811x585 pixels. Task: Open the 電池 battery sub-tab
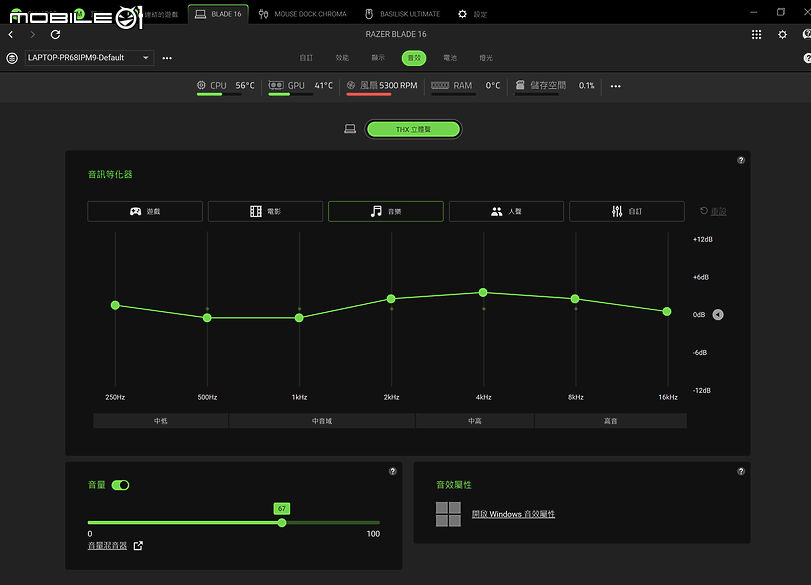click(x=450, y=58)
